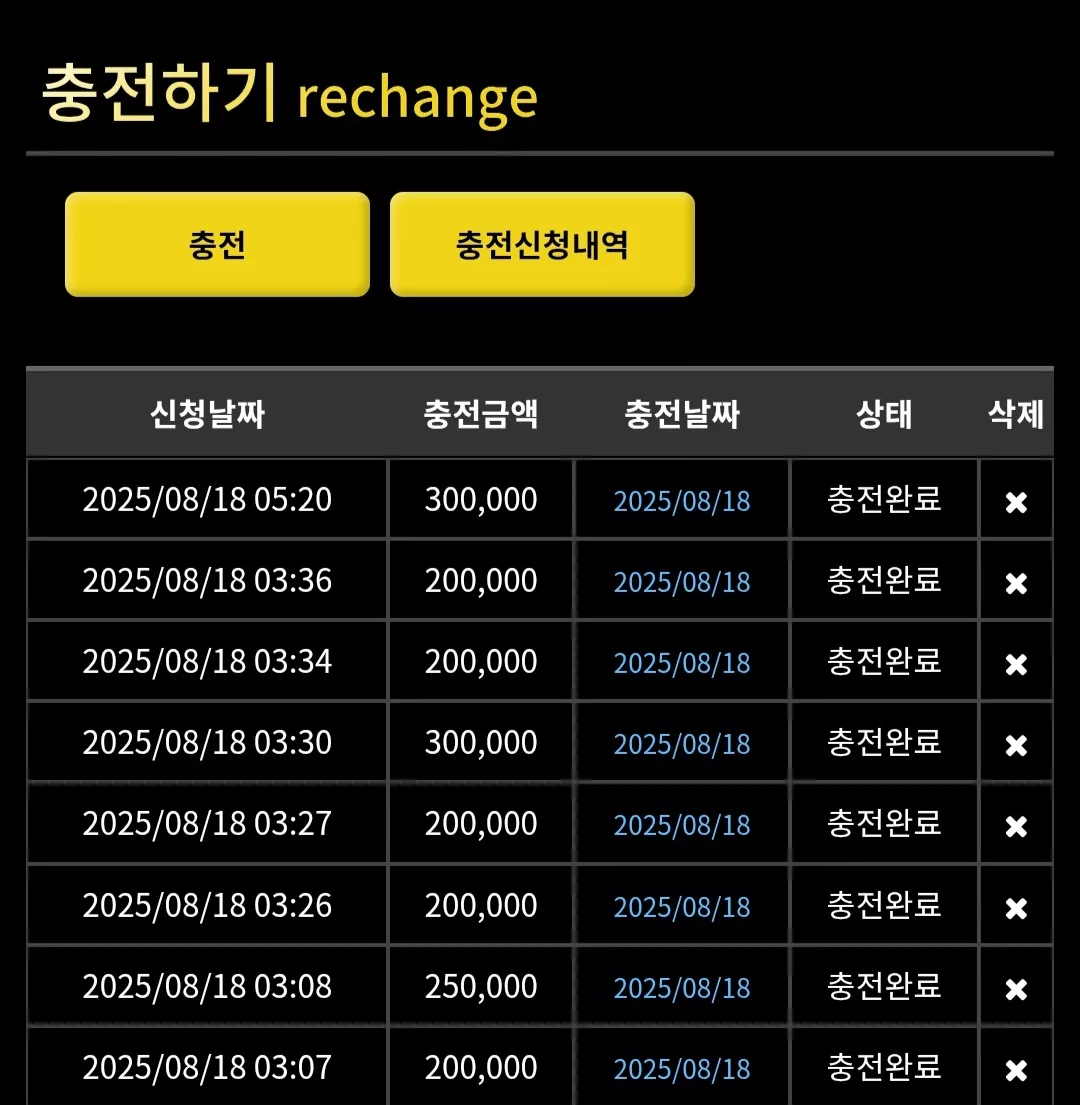
Task: Click the 신청날짜 column header
Action: coord(207,414)
